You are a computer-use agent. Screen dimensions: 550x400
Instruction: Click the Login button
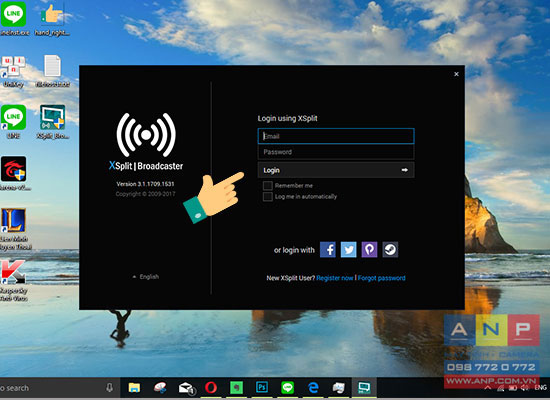(336, 170)
